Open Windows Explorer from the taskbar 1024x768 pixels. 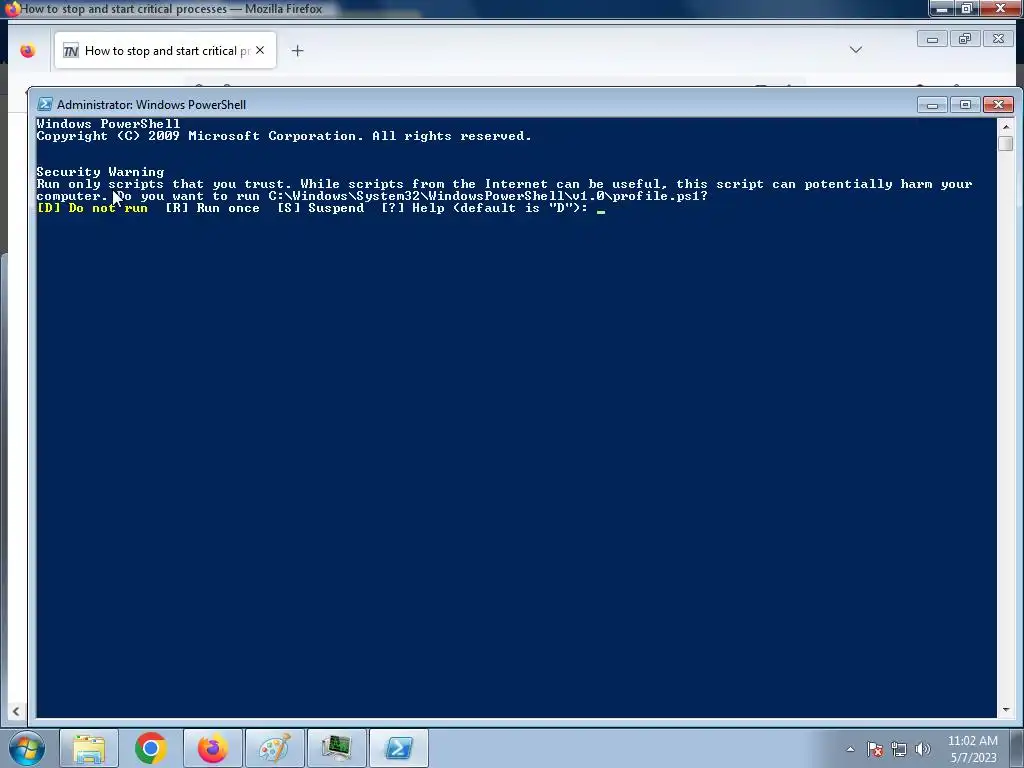pos(89,748)
